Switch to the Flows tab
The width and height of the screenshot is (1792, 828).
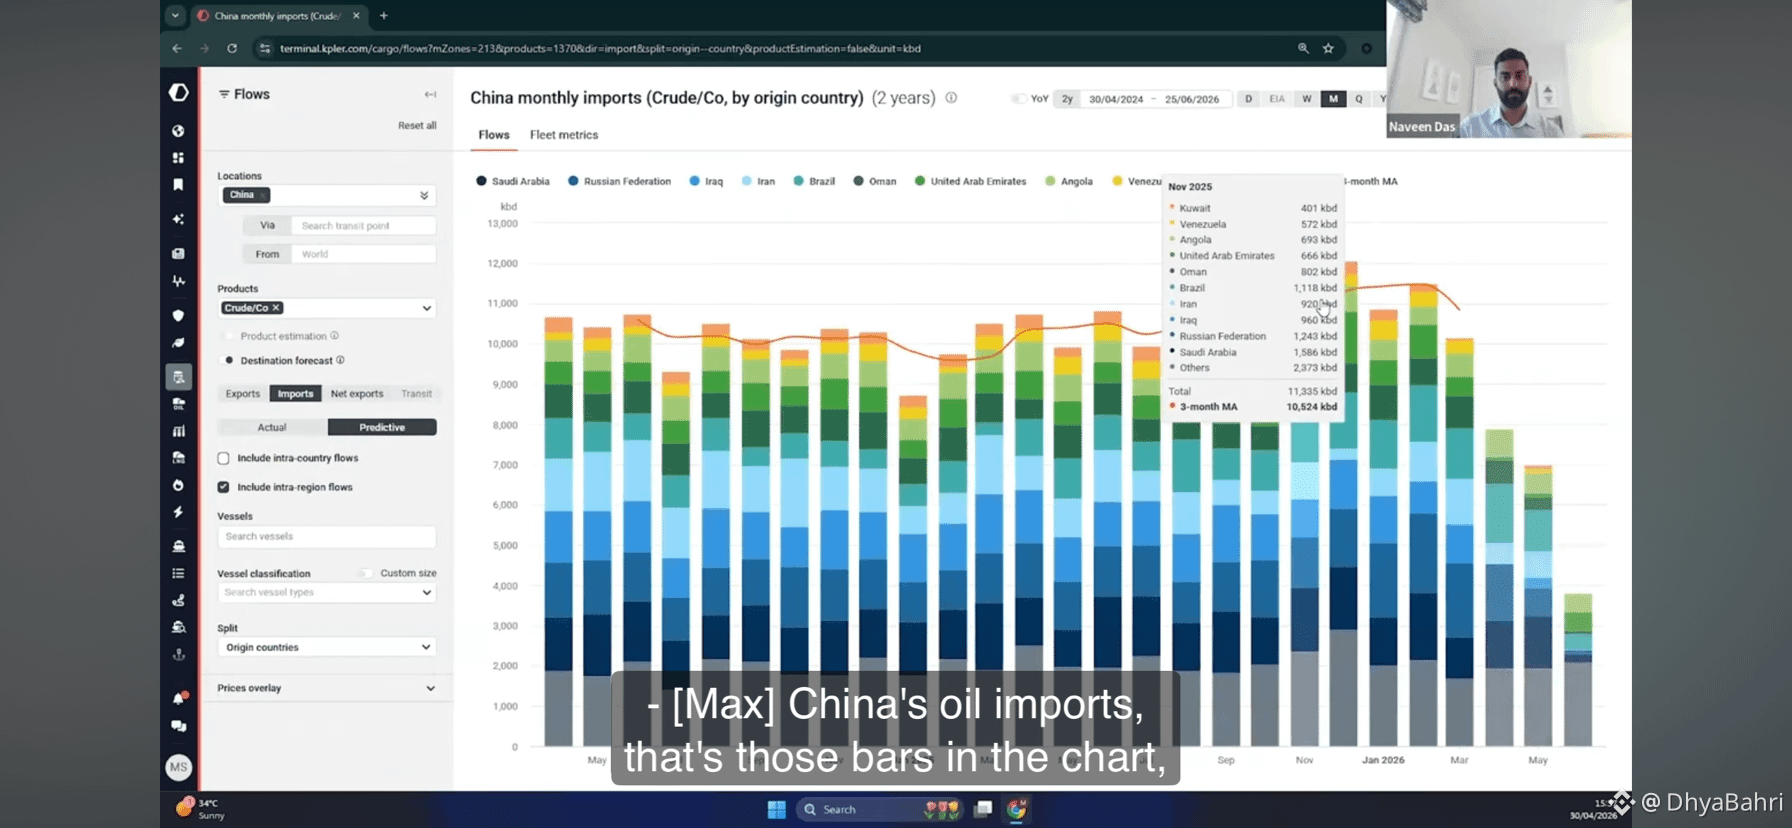pyautogui.click(x=494, y=135)
